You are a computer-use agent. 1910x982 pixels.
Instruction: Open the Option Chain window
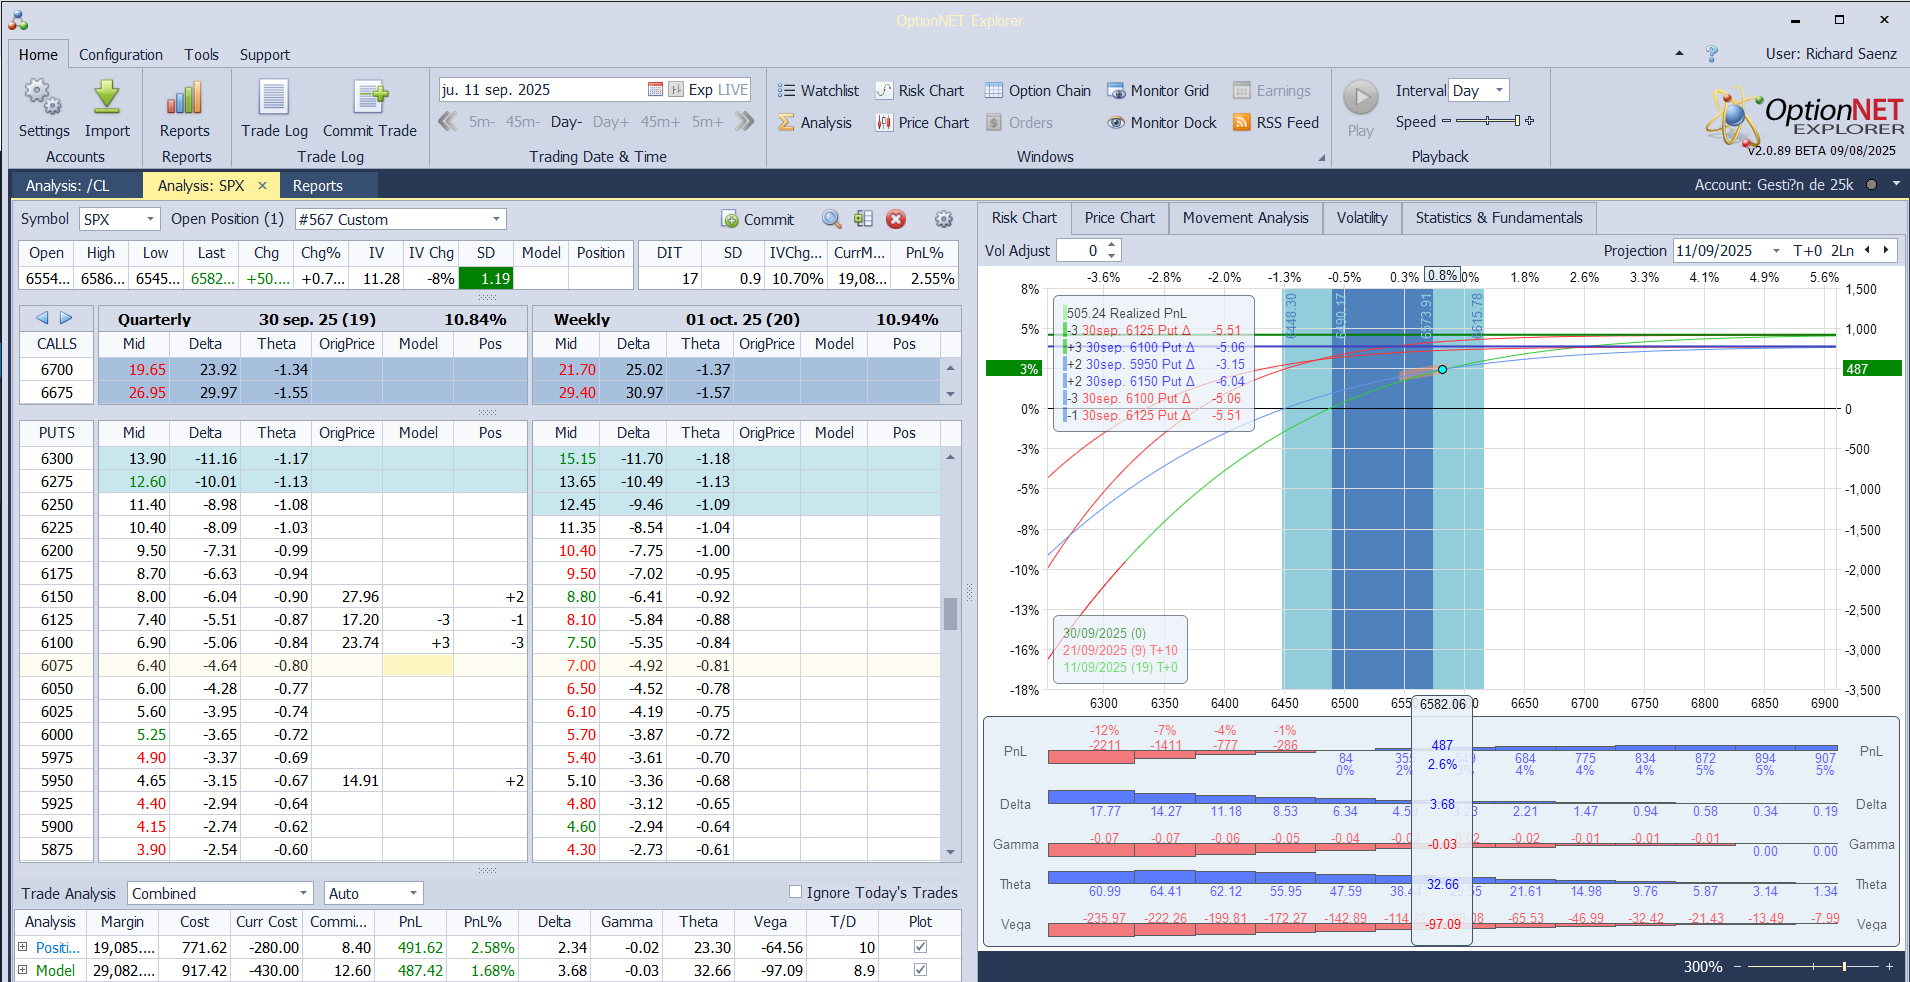tap(1038, 91)
